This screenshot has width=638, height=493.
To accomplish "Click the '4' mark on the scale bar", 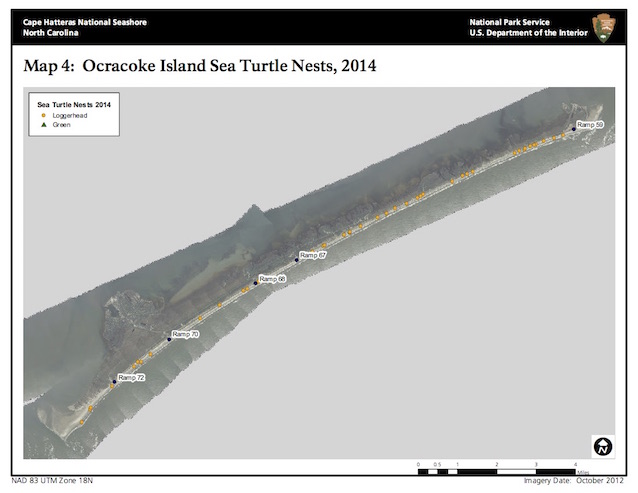I will pyautogui.click(x=575, y=465).
